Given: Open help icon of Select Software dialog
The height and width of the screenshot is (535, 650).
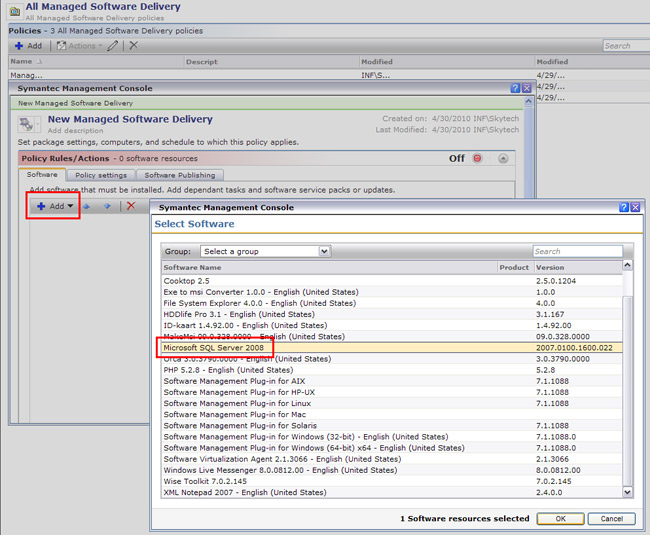Looking at the screenshot, I should (x=623, y=207).
